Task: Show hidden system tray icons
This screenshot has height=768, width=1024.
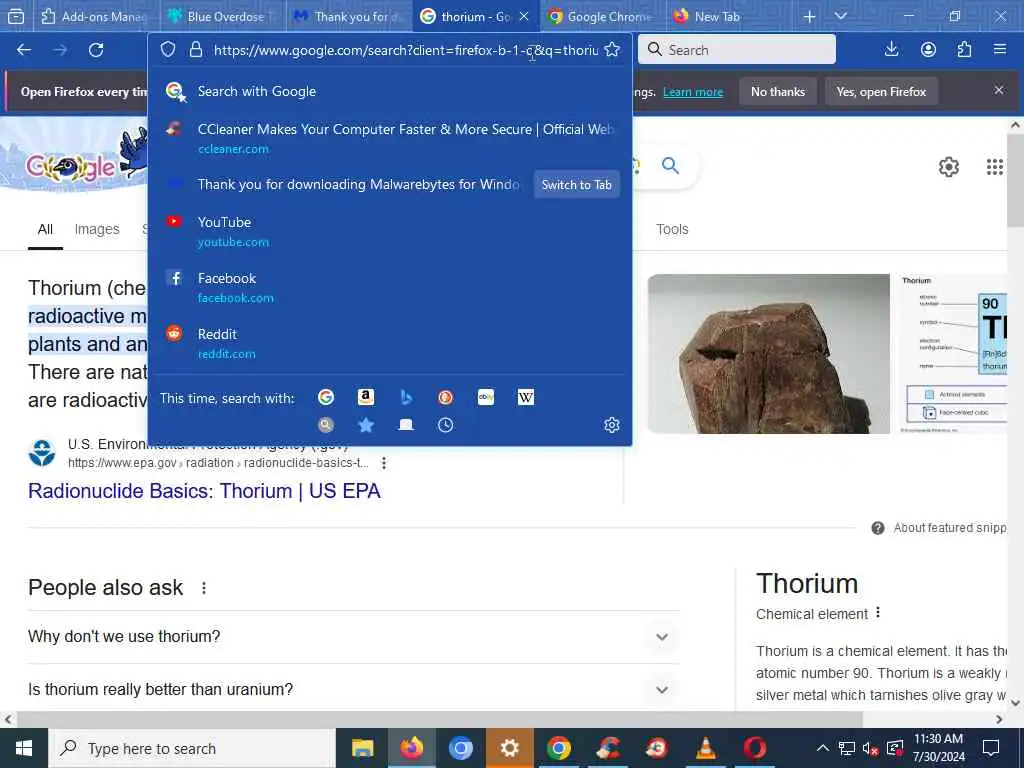Action: point(823,748)
